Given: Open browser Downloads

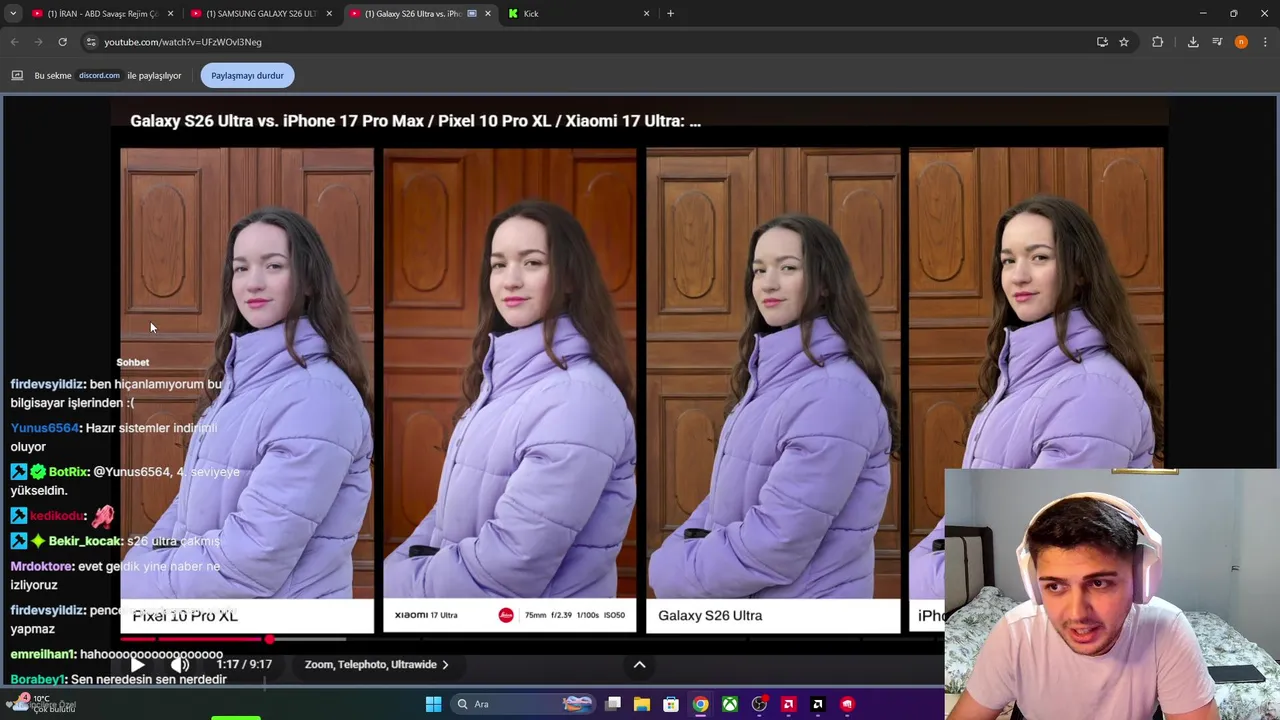Looking at the screenshot, I should click(x=1193, y=42).
